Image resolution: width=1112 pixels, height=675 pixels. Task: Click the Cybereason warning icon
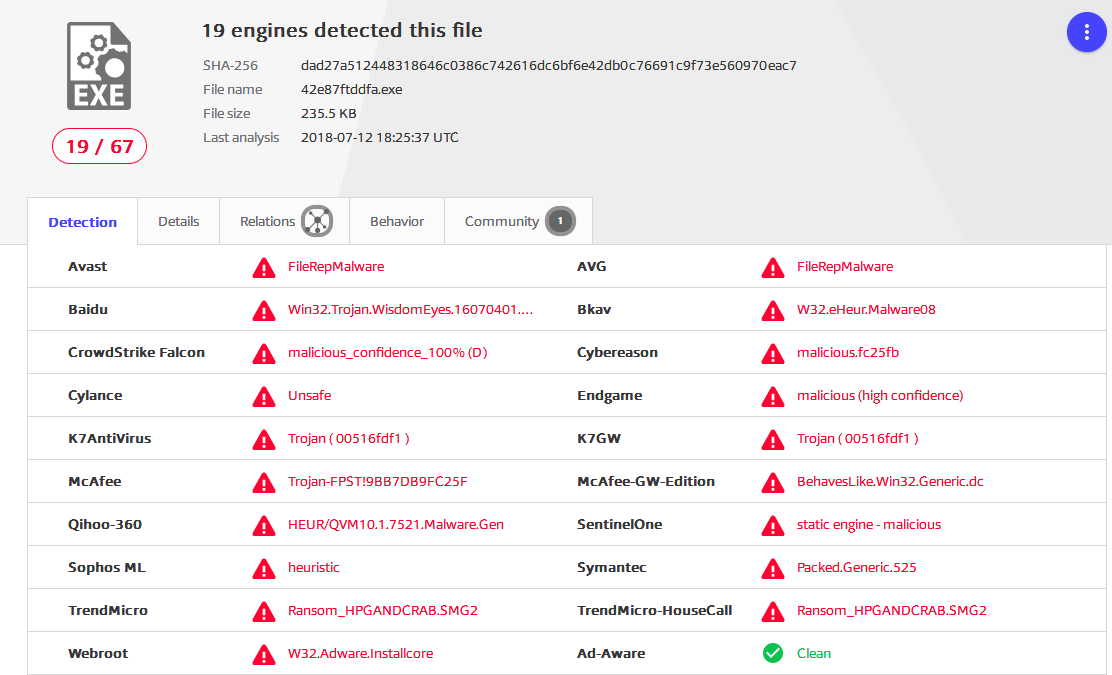[x=773, y=354]
